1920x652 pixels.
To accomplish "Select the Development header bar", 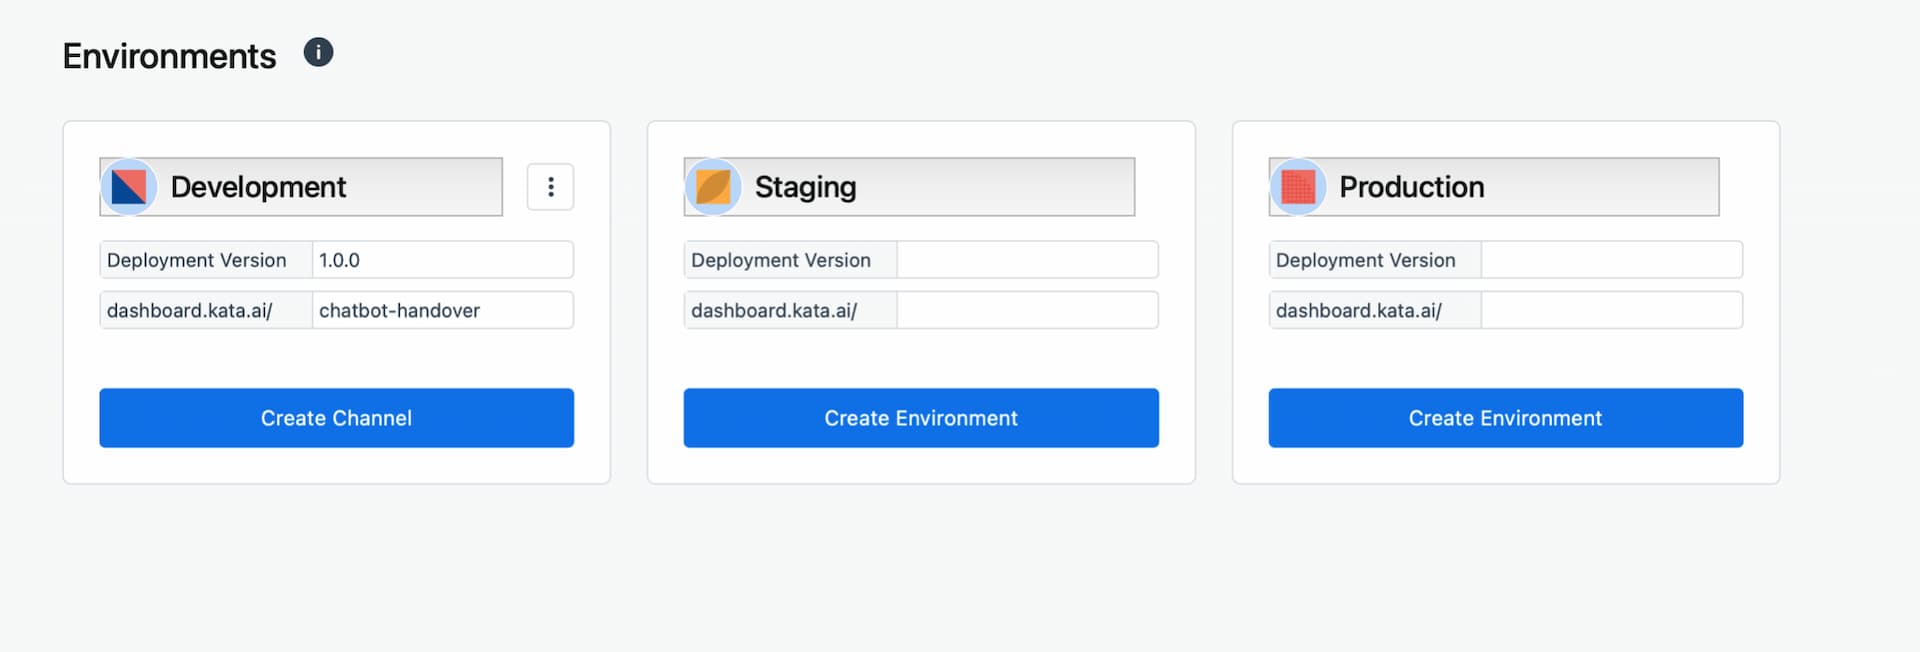I will pos(301,187).
